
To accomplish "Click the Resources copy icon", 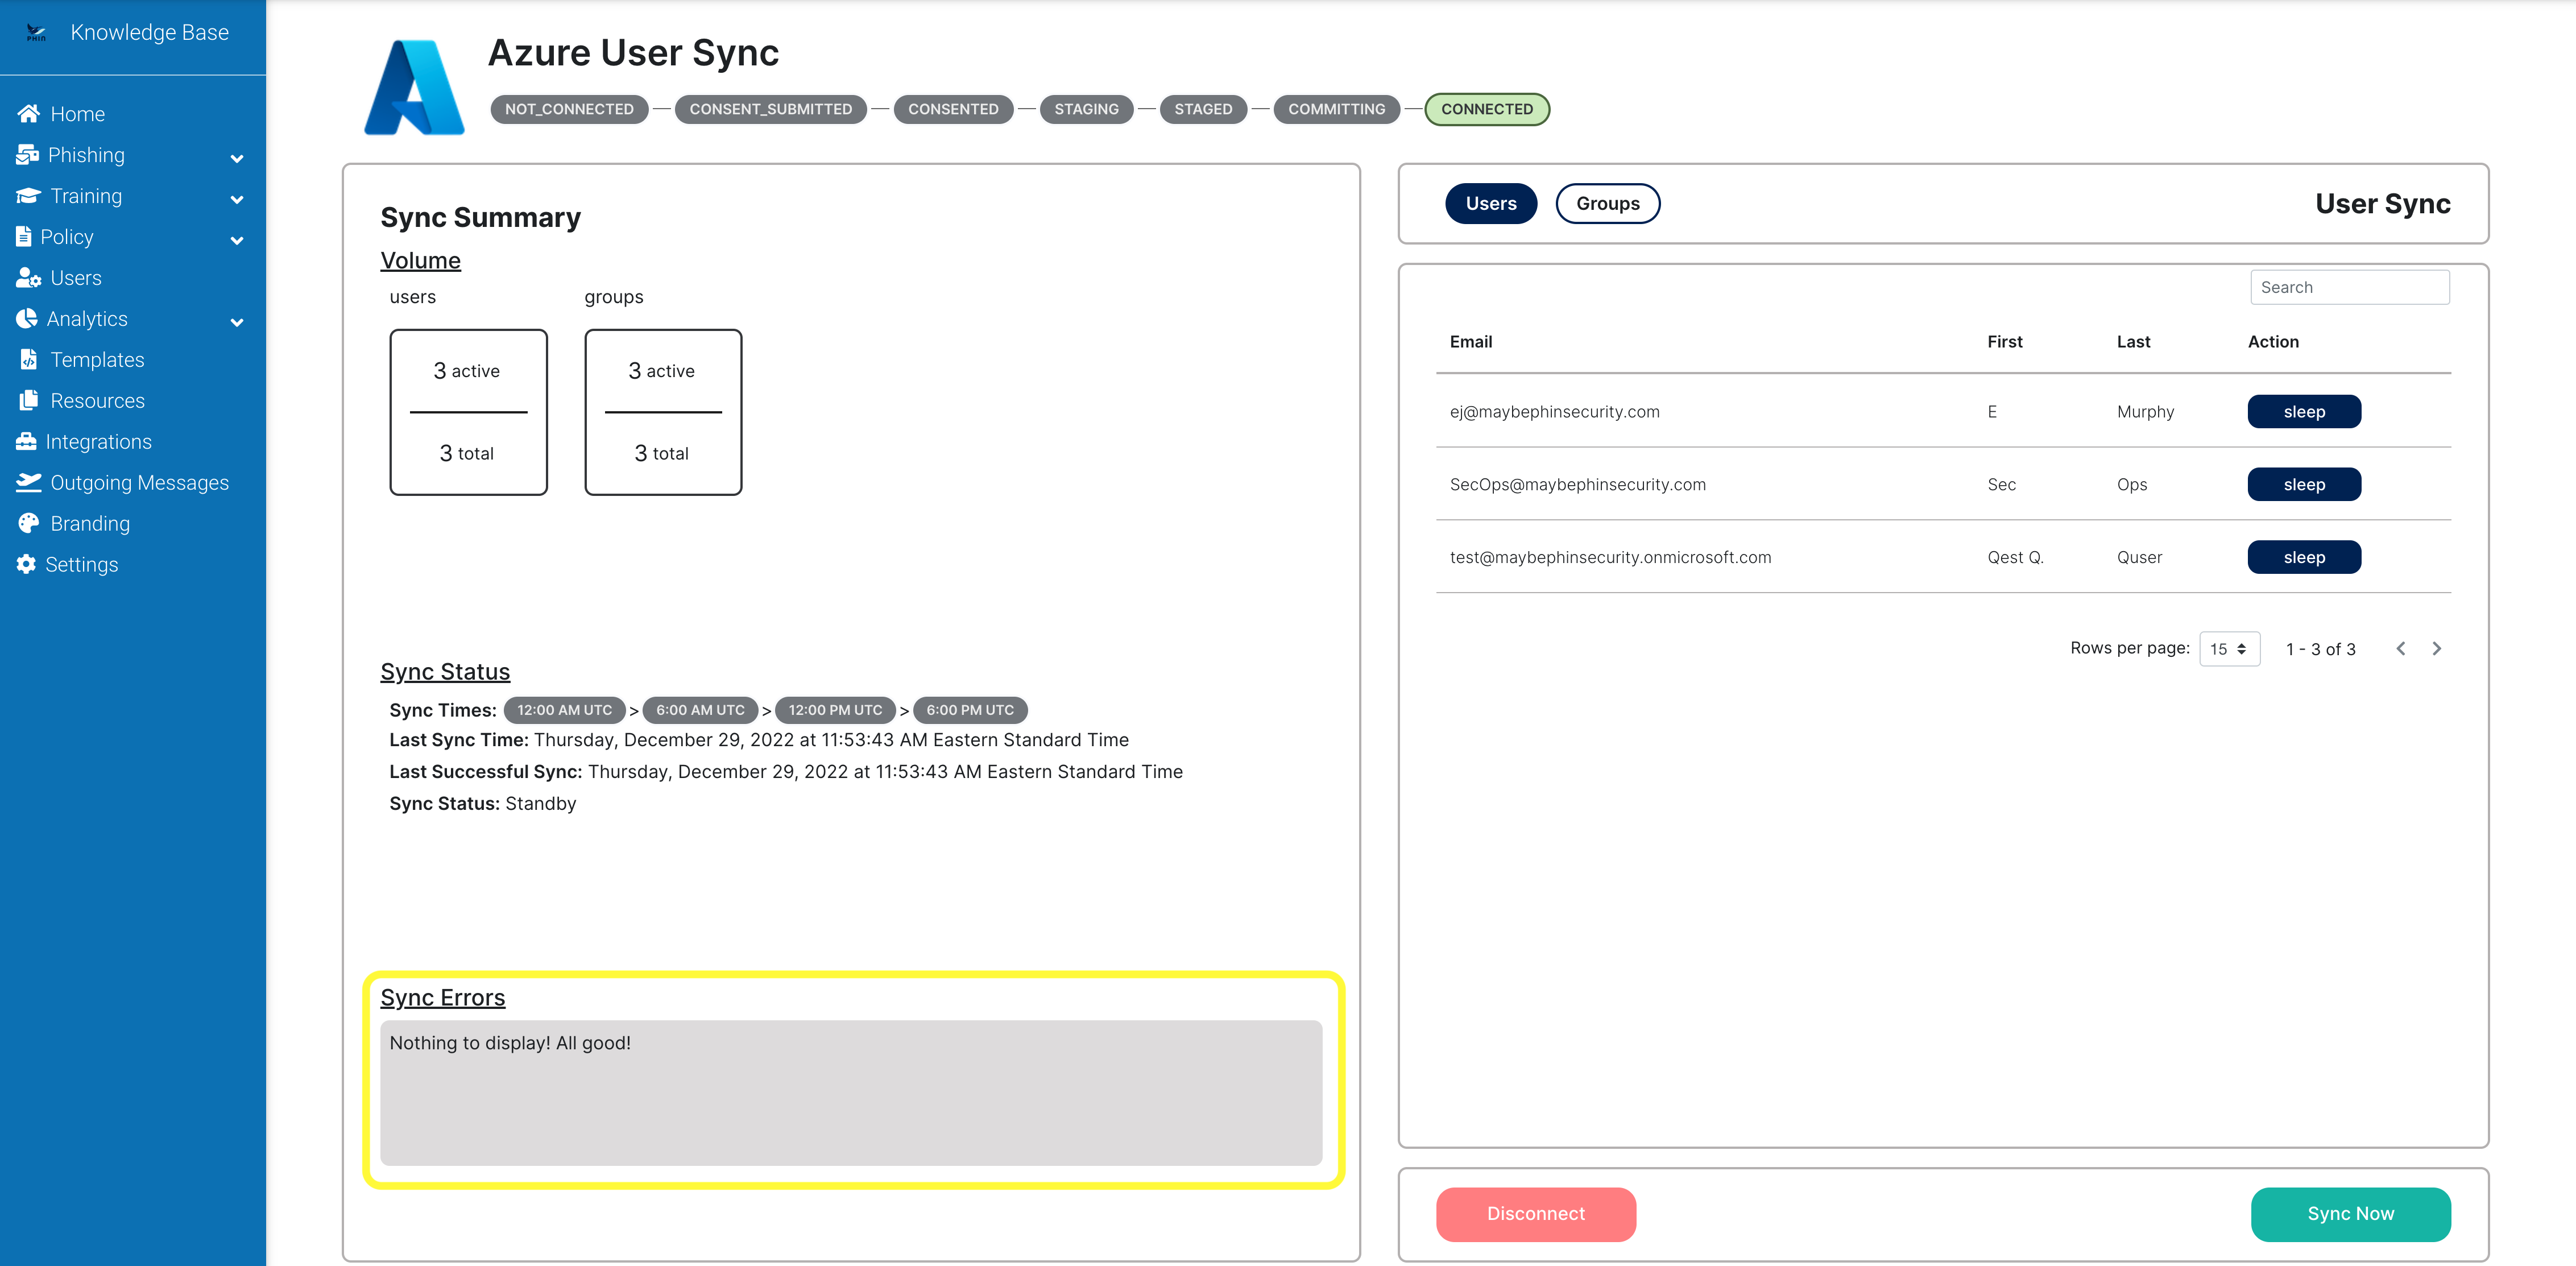I will 29,401.
